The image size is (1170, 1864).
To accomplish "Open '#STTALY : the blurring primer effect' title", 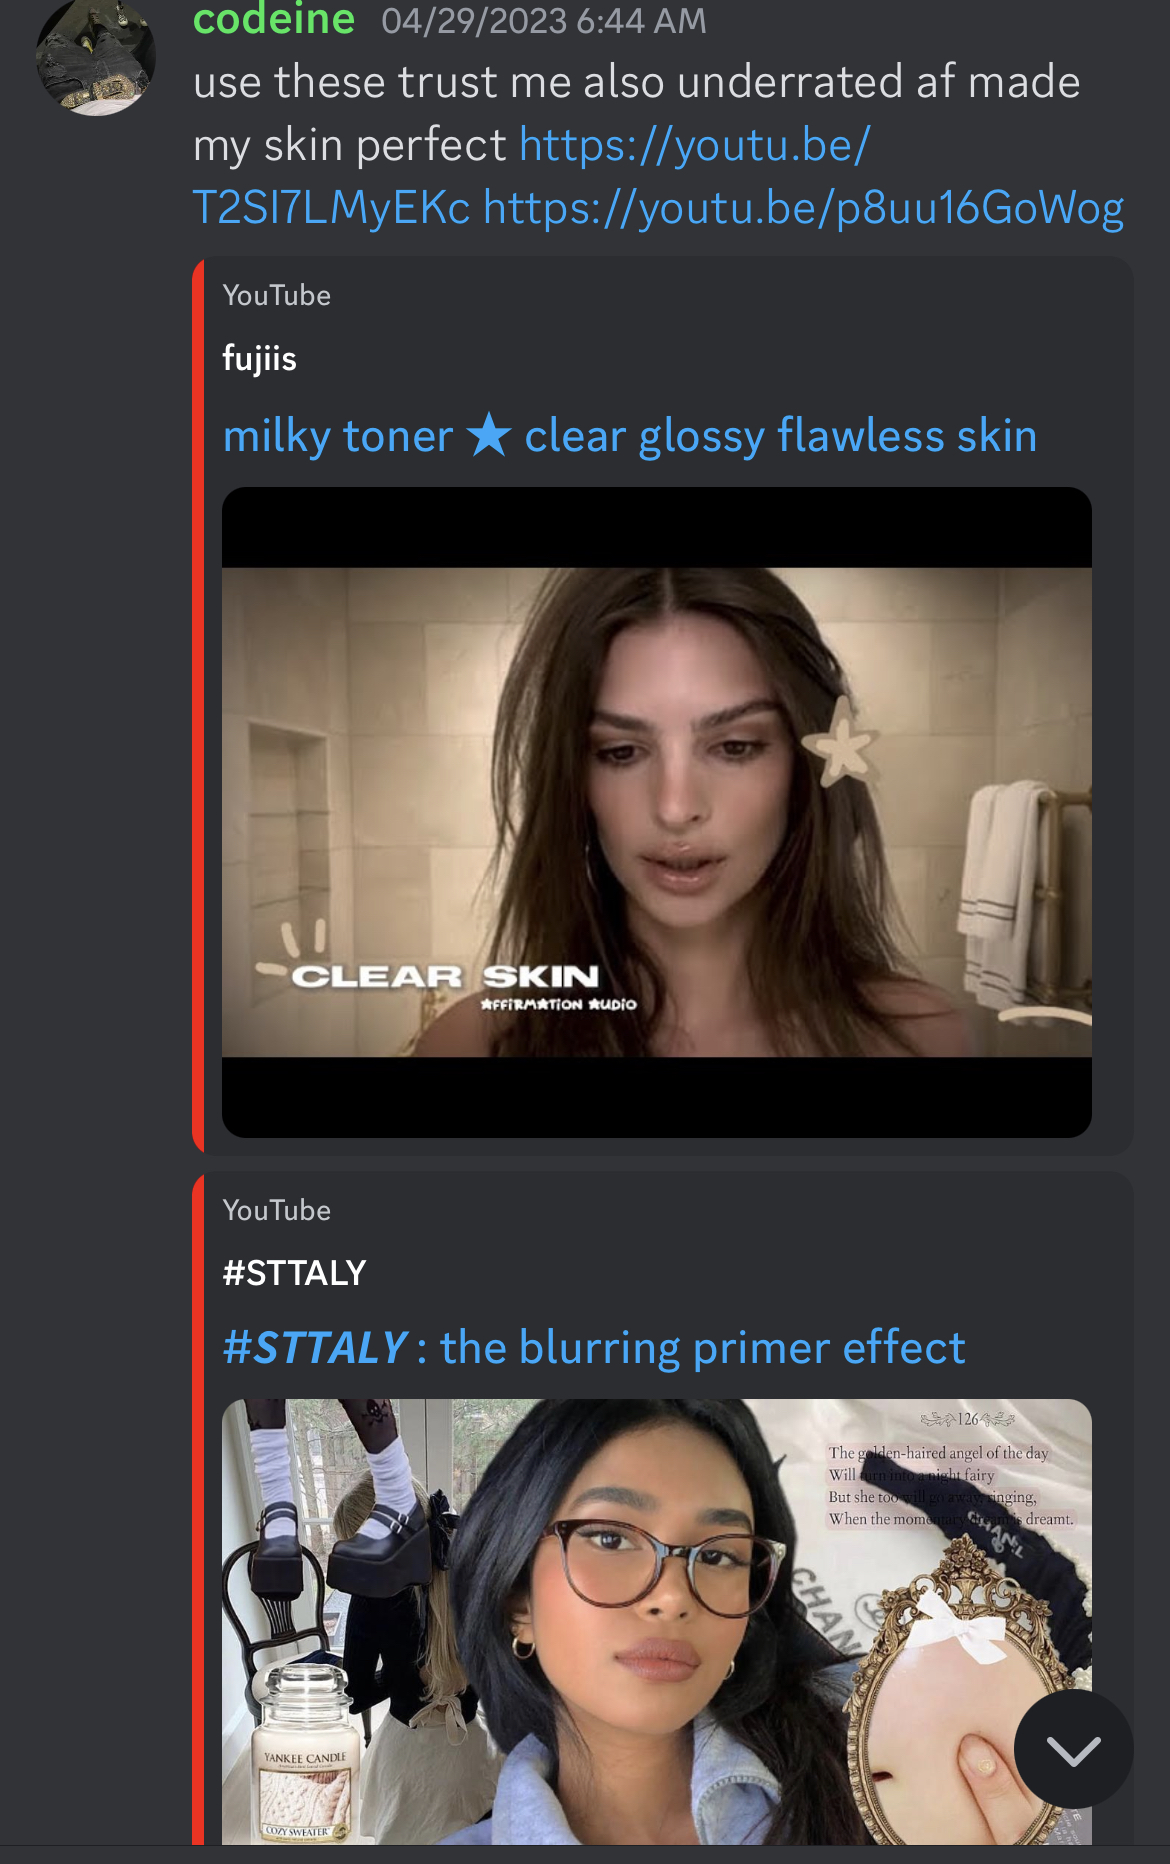I will [x=594, y=1347].
